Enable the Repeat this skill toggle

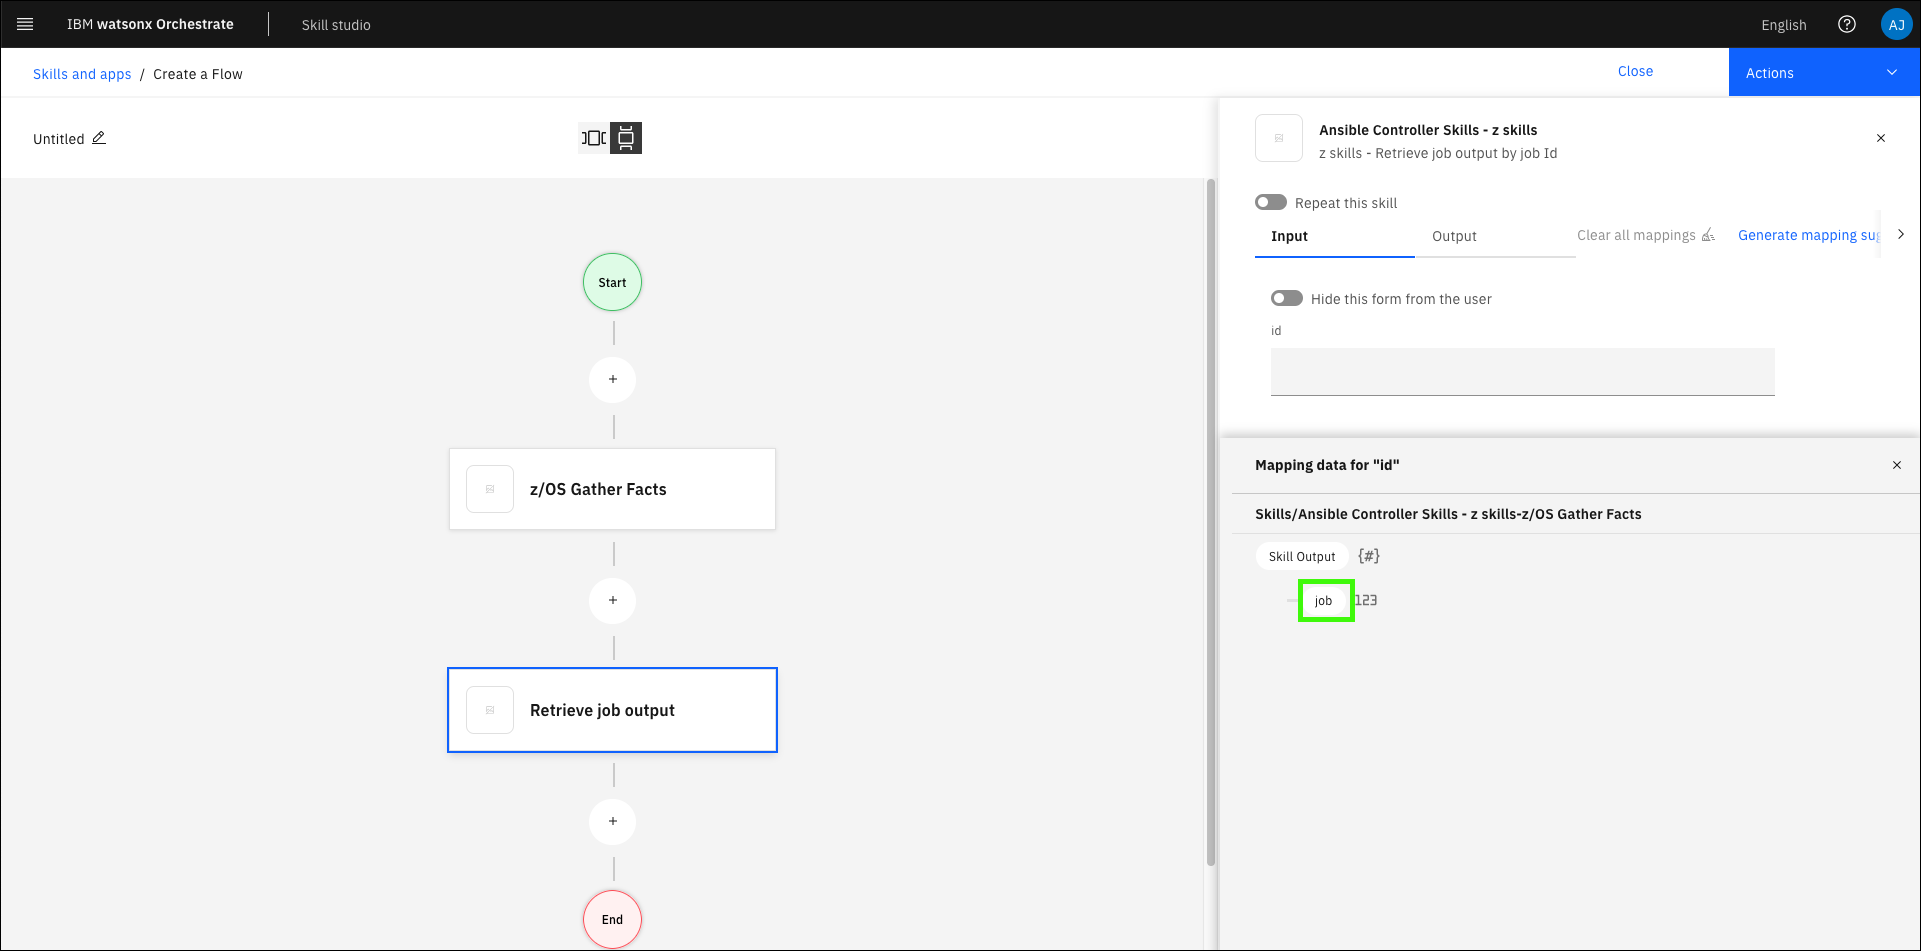pos(1271,203)
